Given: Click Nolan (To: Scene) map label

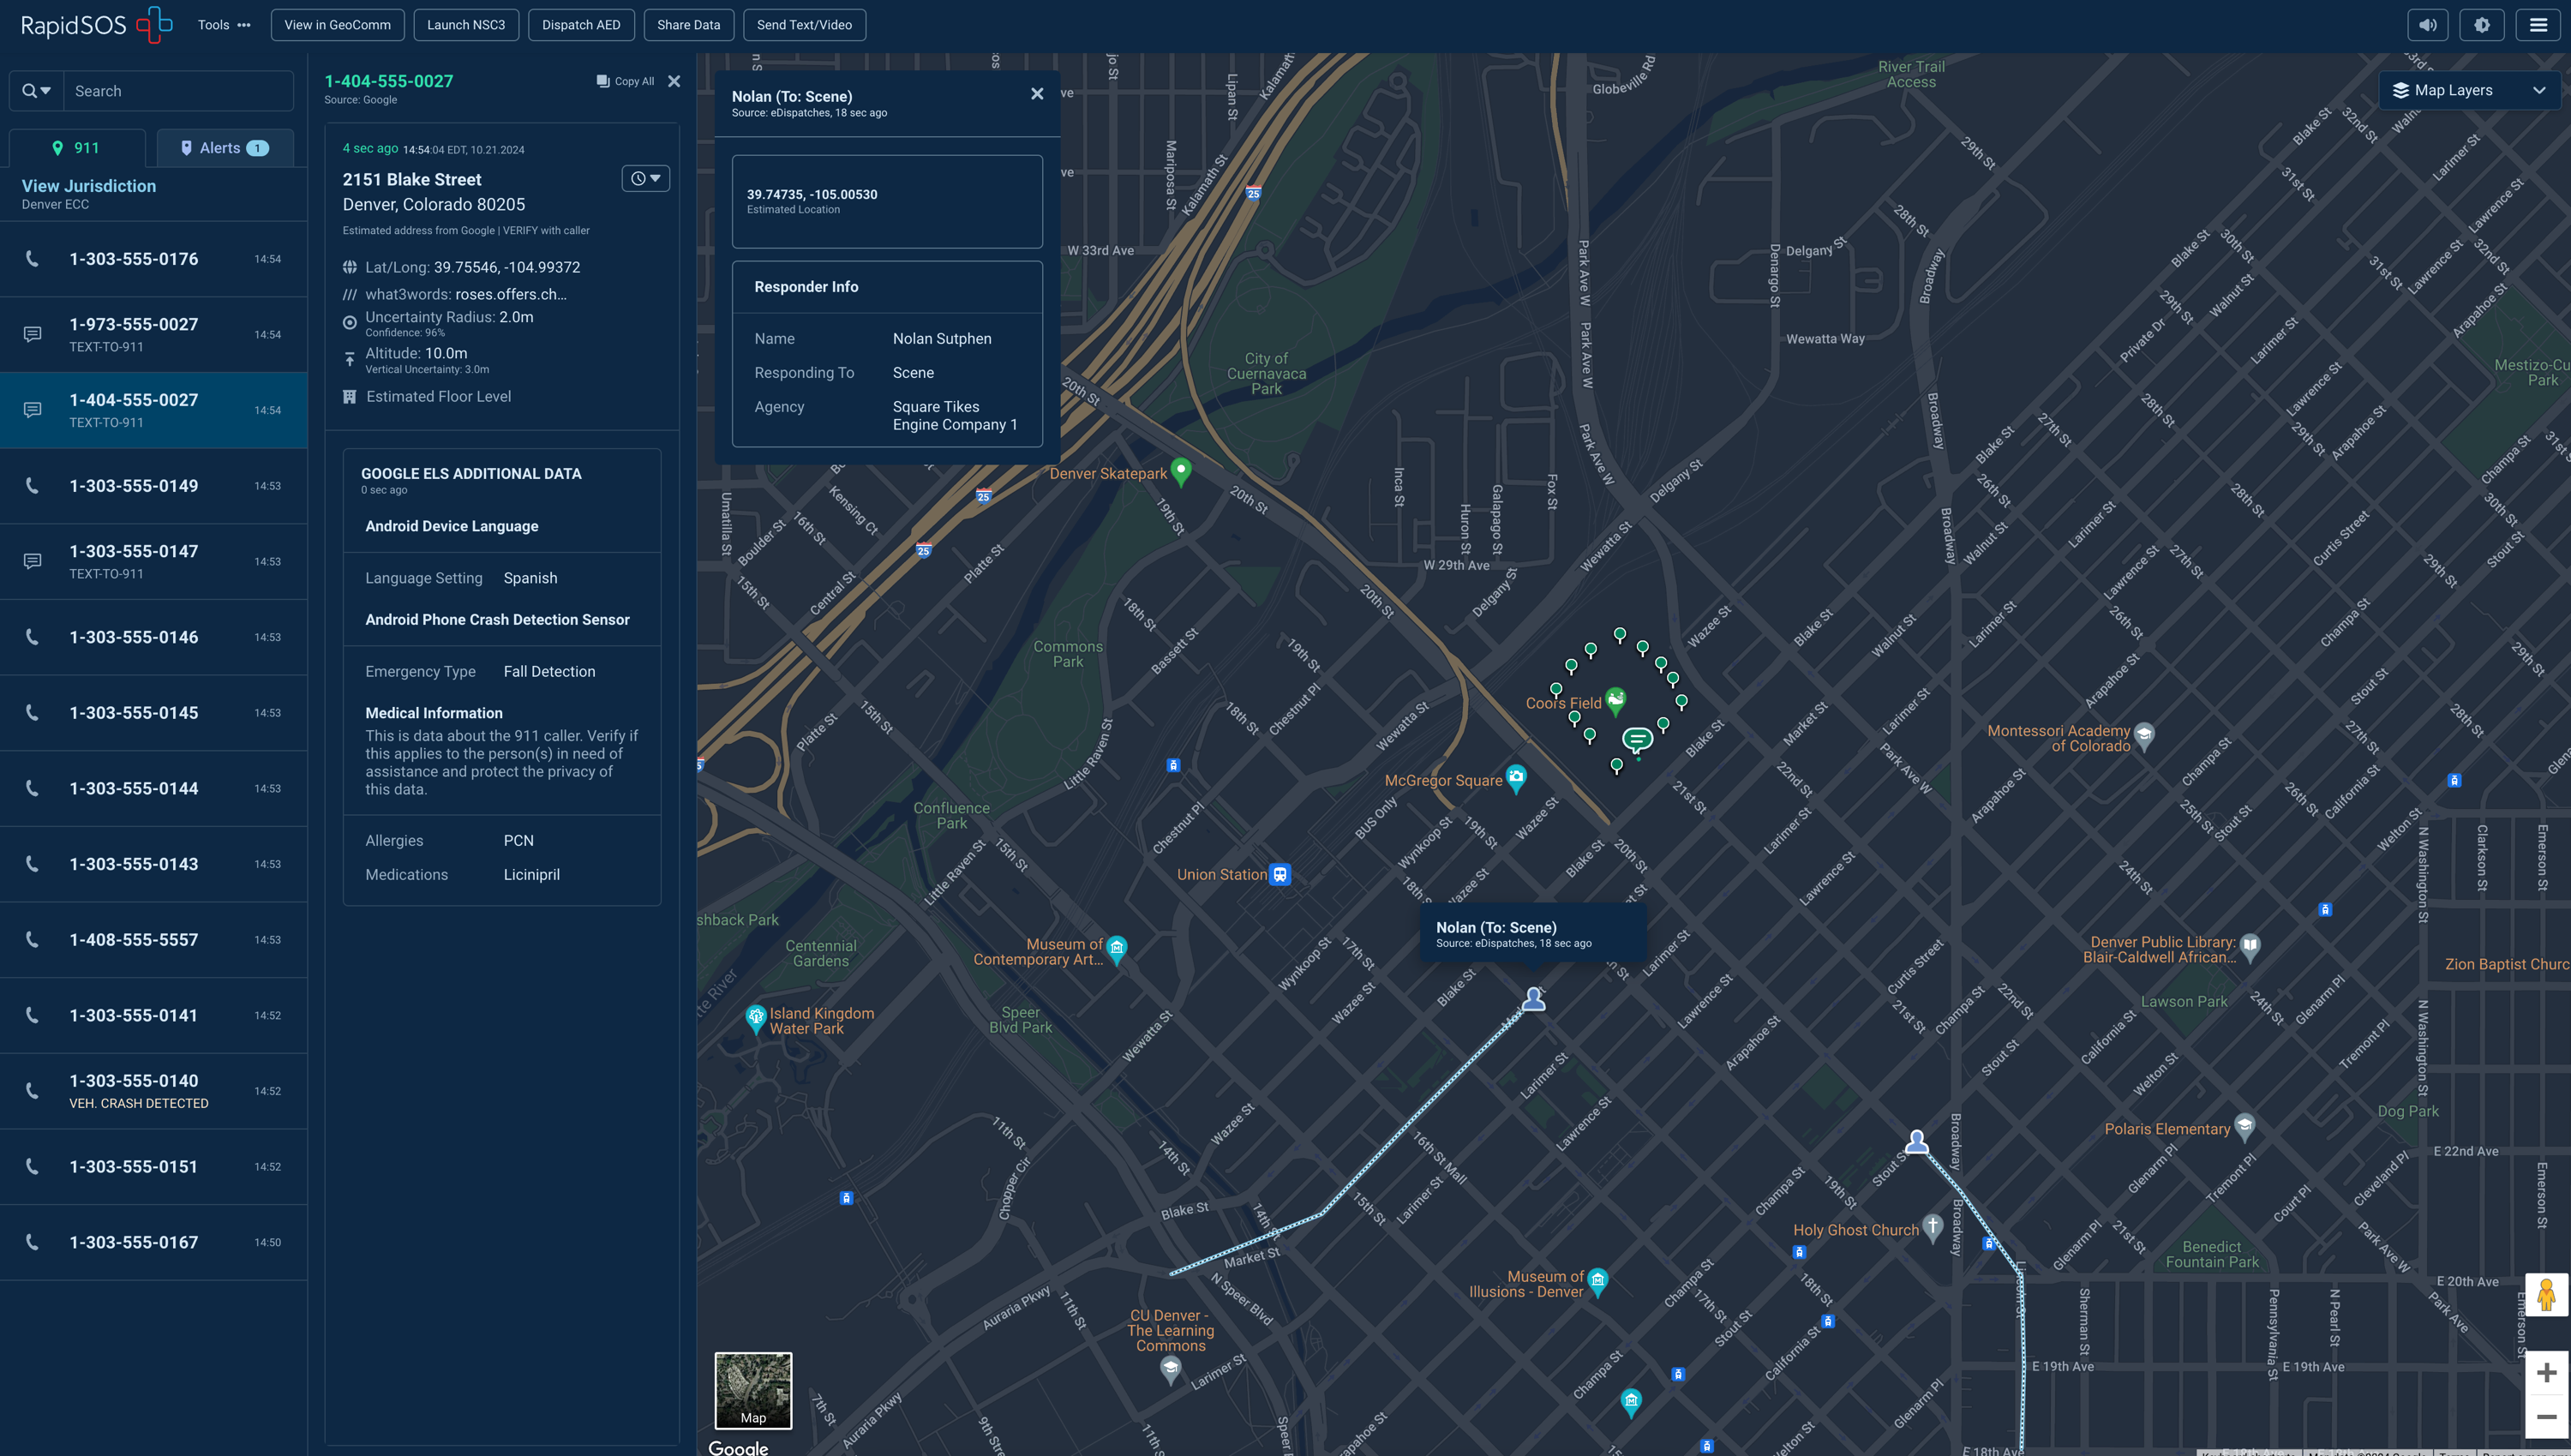Looking at the screenshot, I should [1533, 934].
